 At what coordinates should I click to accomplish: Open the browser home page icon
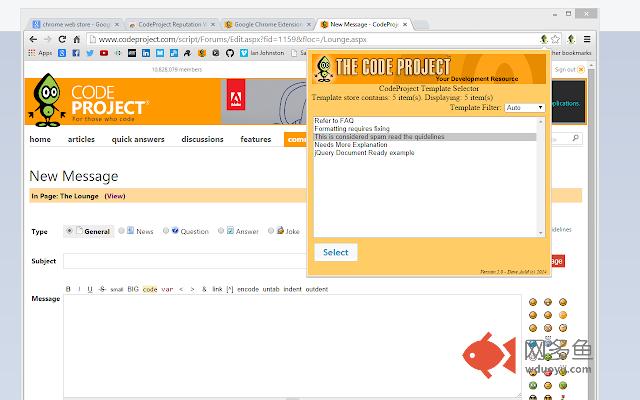pos(76,39)
